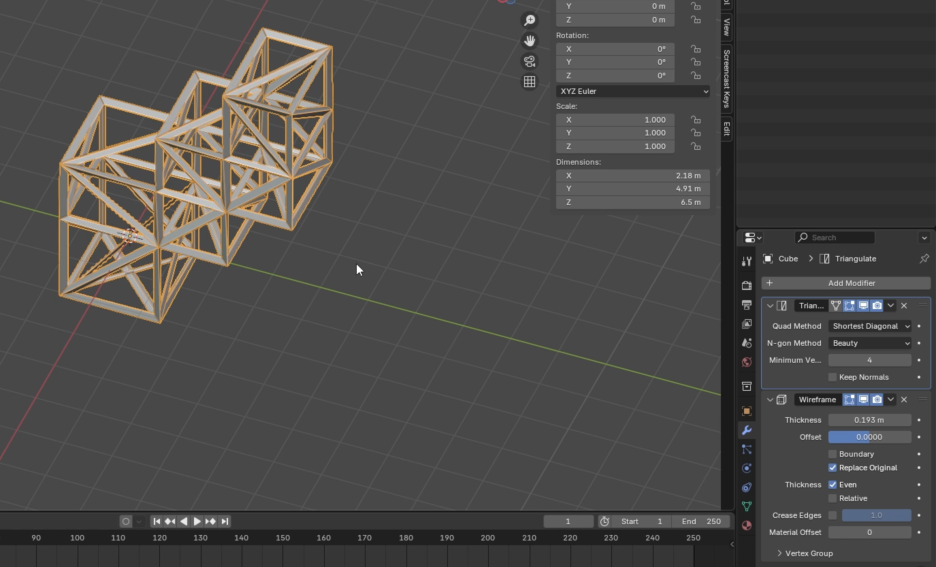Open the View Layer properties tab
Image resolution: width=936 pixels, height=567 pixels.
click(x=747, y=323)
